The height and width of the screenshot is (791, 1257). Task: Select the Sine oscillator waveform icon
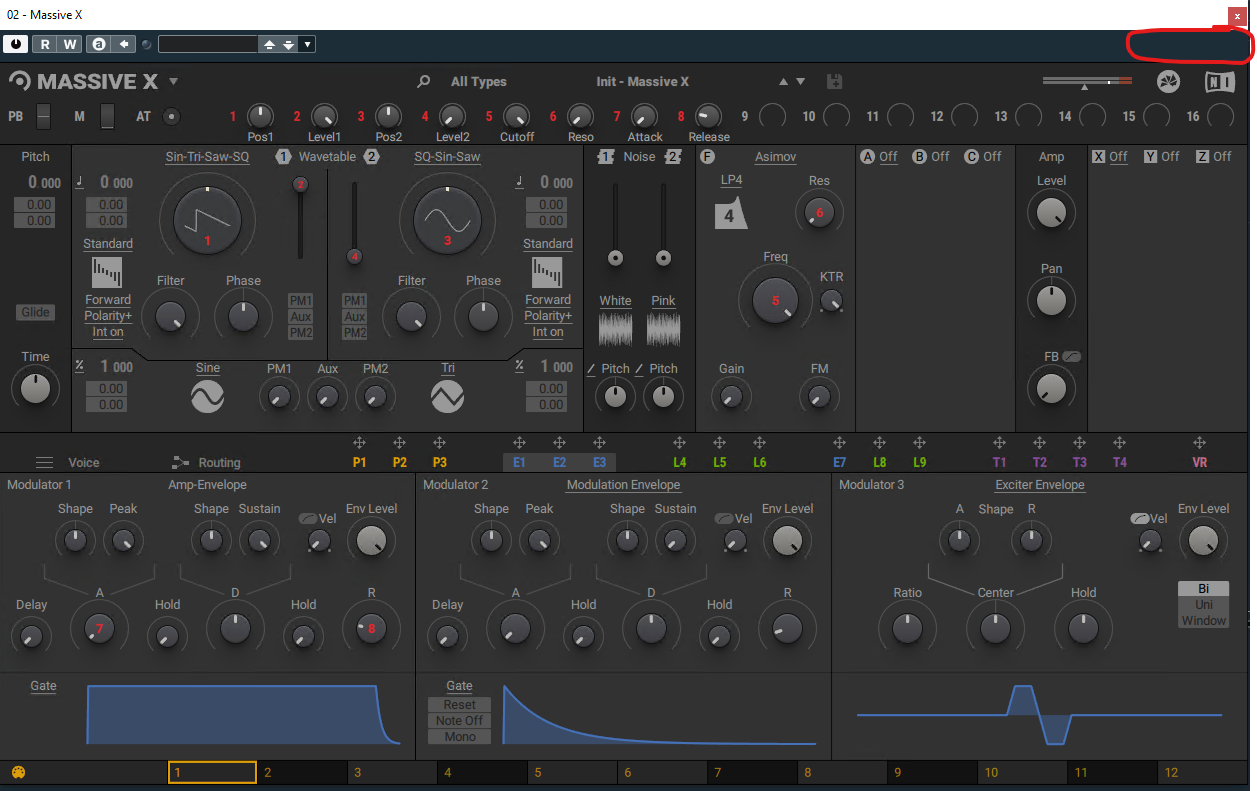pos(208,398)
